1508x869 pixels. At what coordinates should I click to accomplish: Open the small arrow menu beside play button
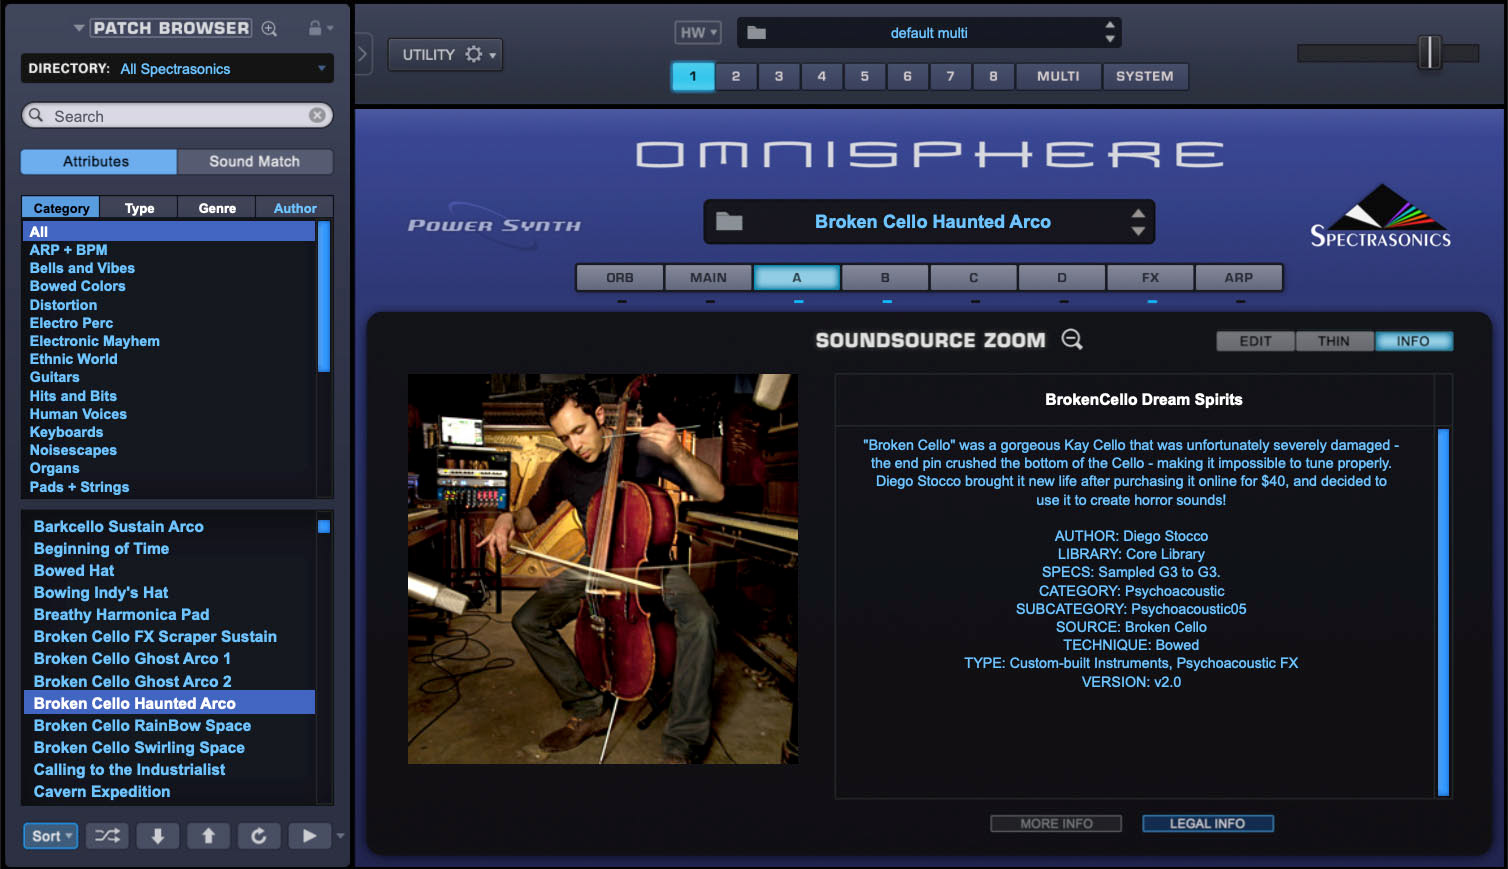pyautogui.click(x=340, y=835)
